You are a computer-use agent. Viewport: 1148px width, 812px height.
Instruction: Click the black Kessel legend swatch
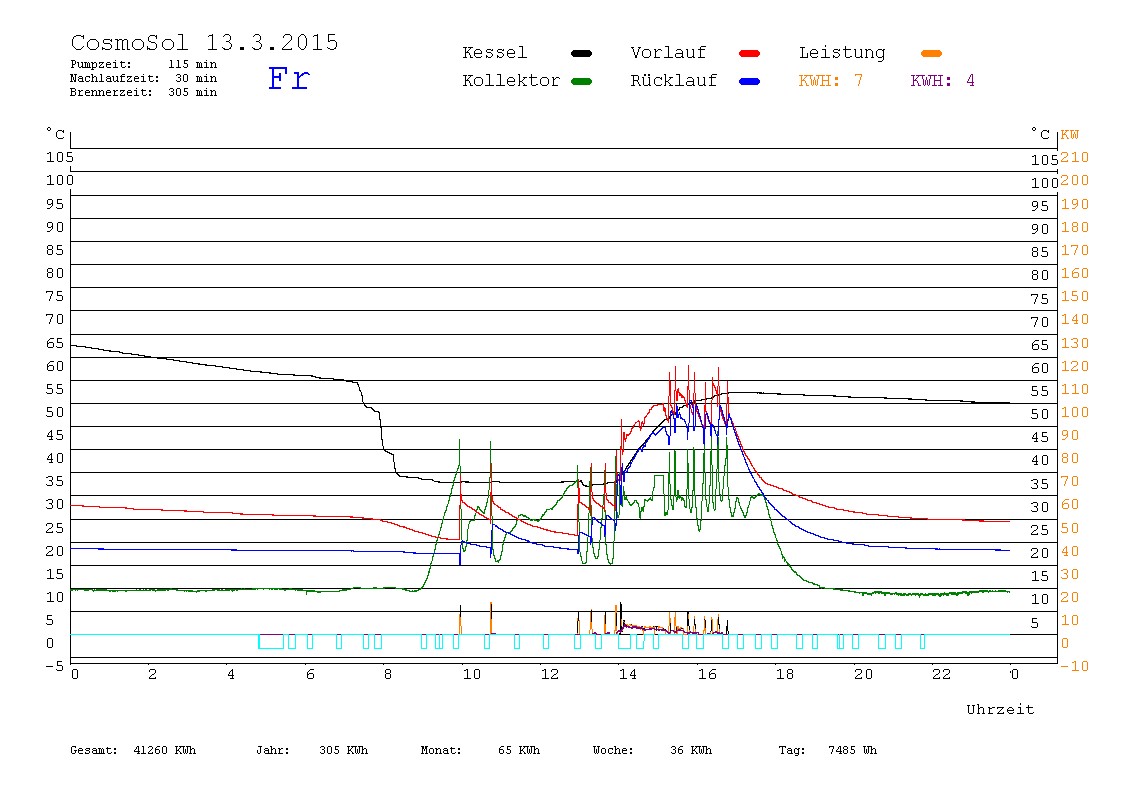tap(581, 53)
